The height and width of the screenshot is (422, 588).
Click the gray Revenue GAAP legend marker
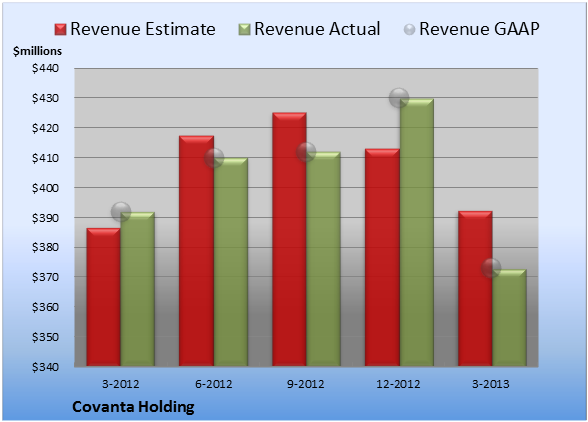click(x=410, y=30)
